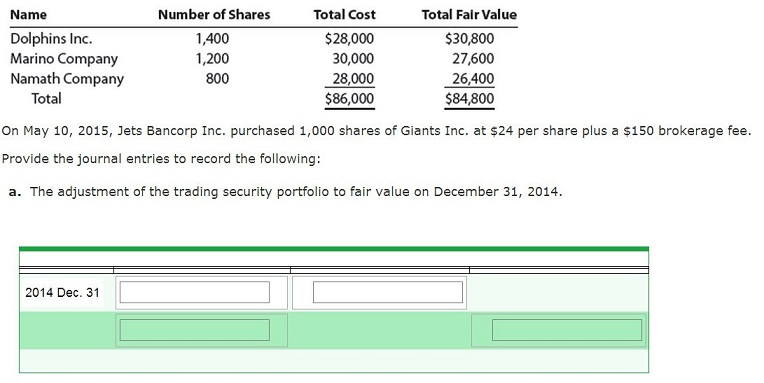This screenshot has width=764, height=383.
Task: Select the $86,000 total cost value
Action: 349,99
